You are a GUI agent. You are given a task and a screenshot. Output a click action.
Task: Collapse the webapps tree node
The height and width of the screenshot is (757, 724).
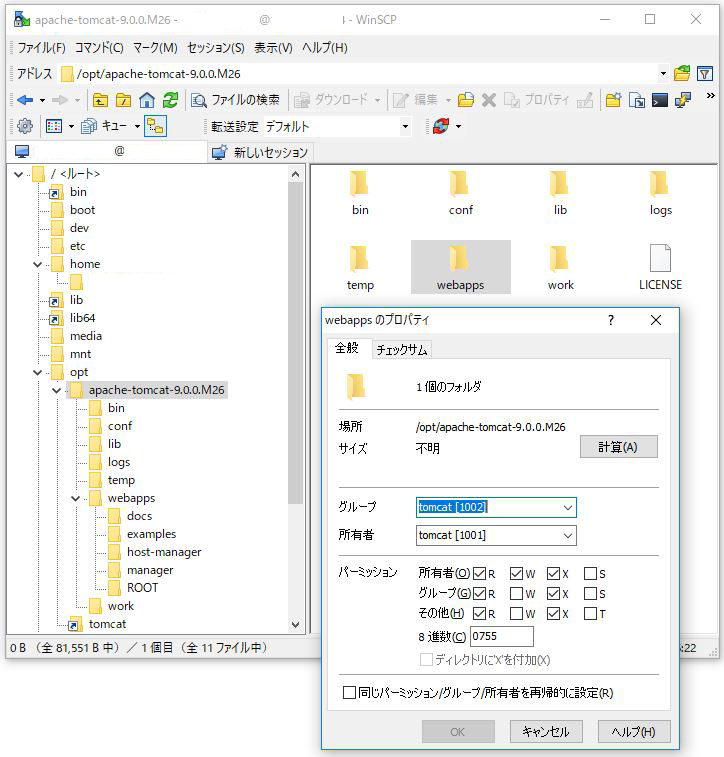[x=75, y=499]
